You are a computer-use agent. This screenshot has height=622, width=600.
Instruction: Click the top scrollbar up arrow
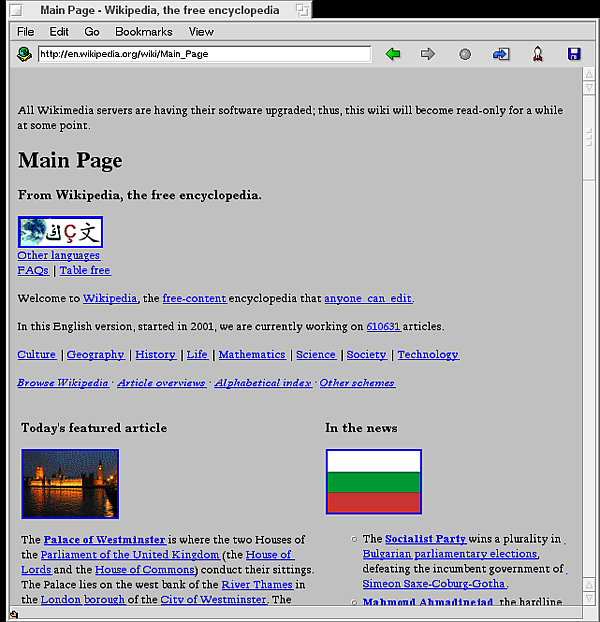[589, 74]
